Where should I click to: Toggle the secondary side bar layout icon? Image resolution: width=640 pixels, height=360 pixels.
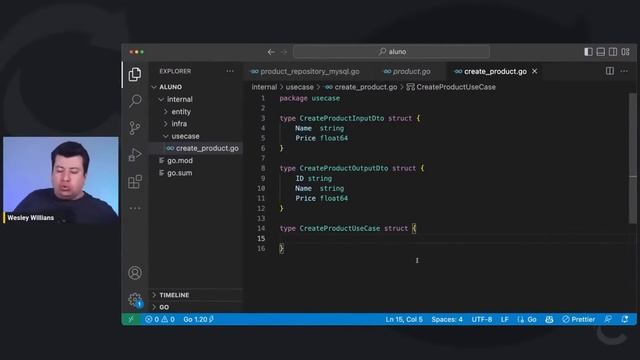pos(613,52)
